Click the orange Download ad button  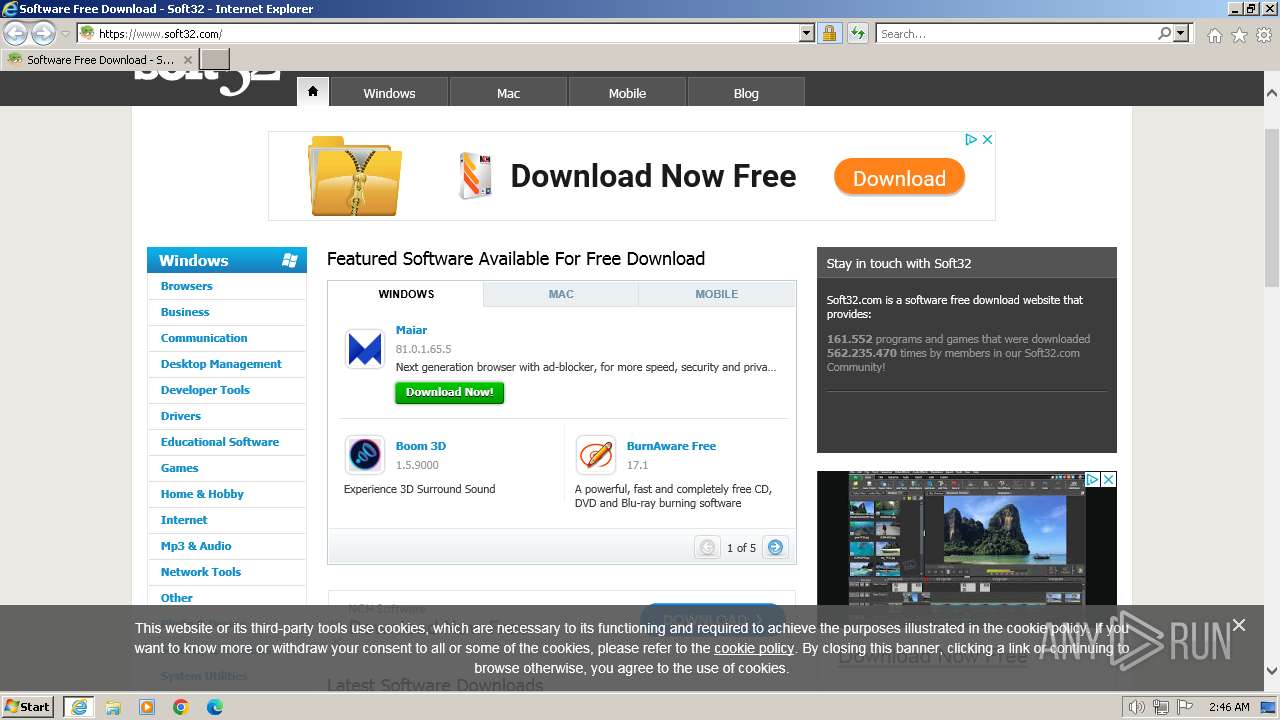pyautogui.click(x=899, y=178)
